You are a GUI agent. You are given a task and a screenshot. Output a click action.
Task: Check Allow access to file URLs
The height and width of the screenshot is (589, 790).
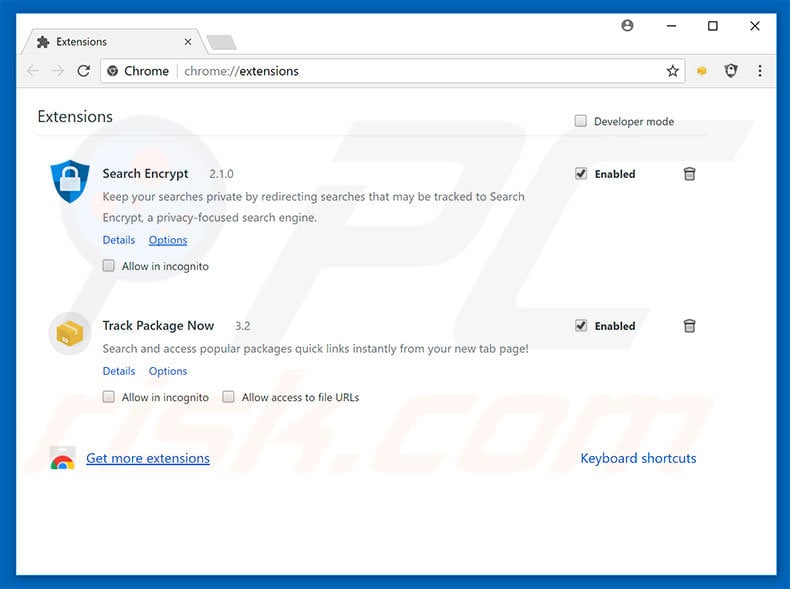pyautogui.click(x=228, y=397)
